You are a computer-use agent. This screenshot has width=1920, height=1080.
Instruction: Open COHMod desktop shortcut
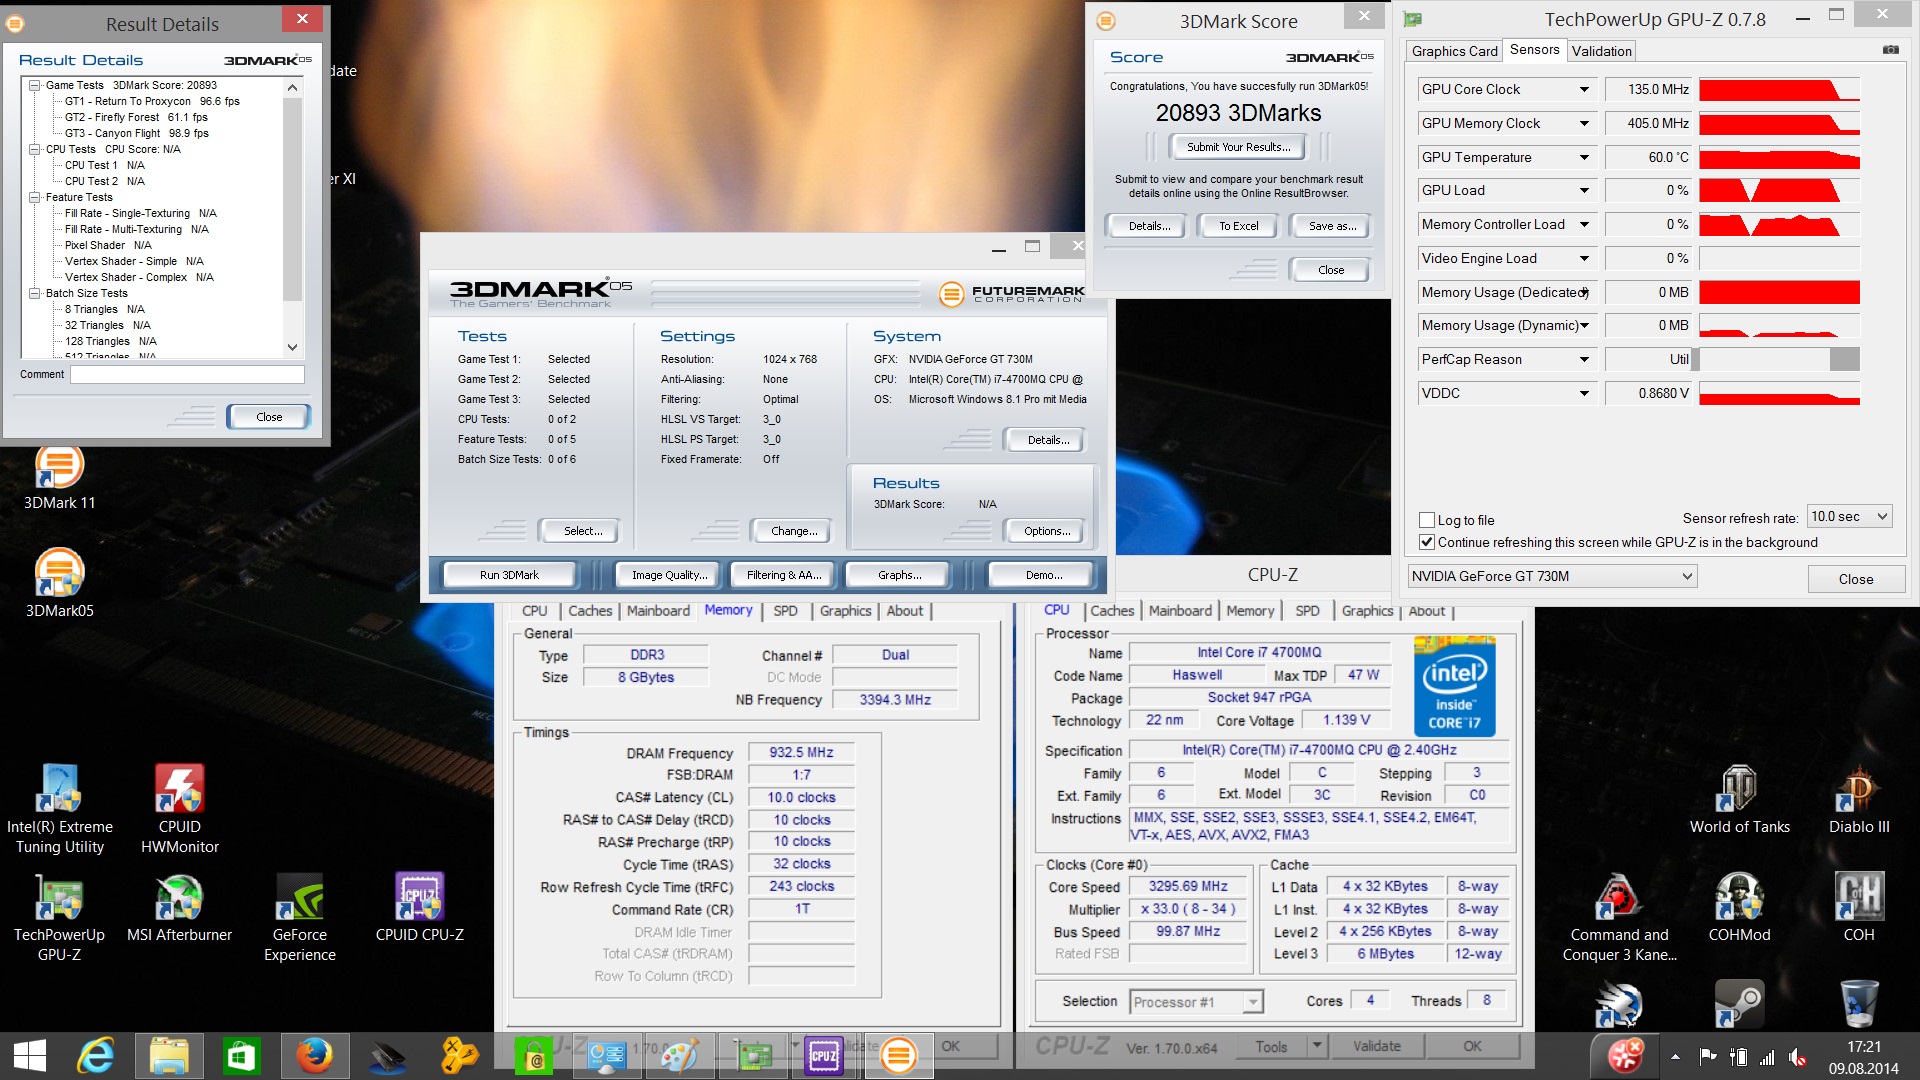click(1739, 908)
